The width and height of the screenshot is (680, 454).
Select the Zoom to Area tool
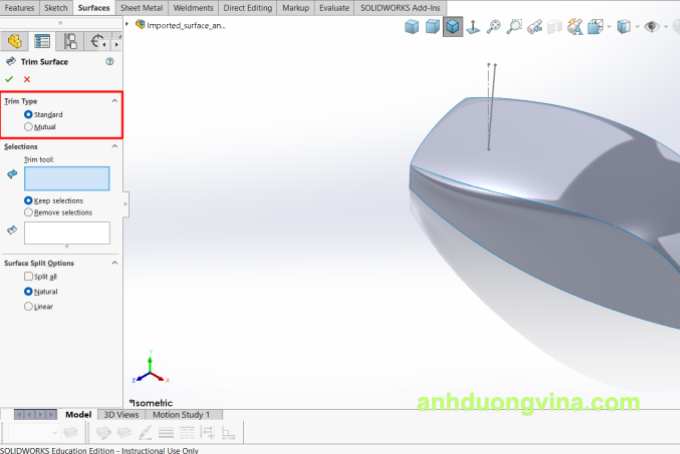point(513,27)
